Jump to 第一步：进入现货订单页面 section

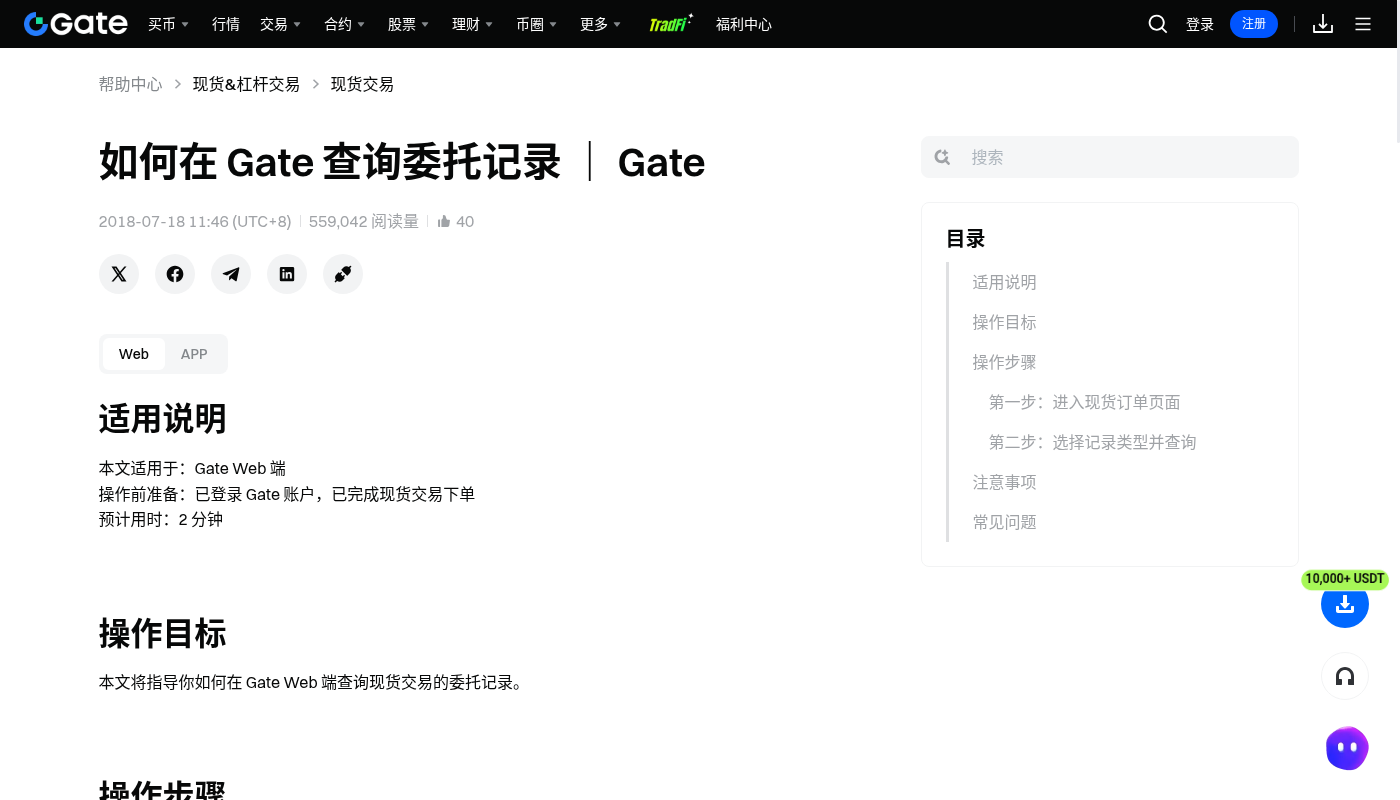click(x=1084, y=402)
